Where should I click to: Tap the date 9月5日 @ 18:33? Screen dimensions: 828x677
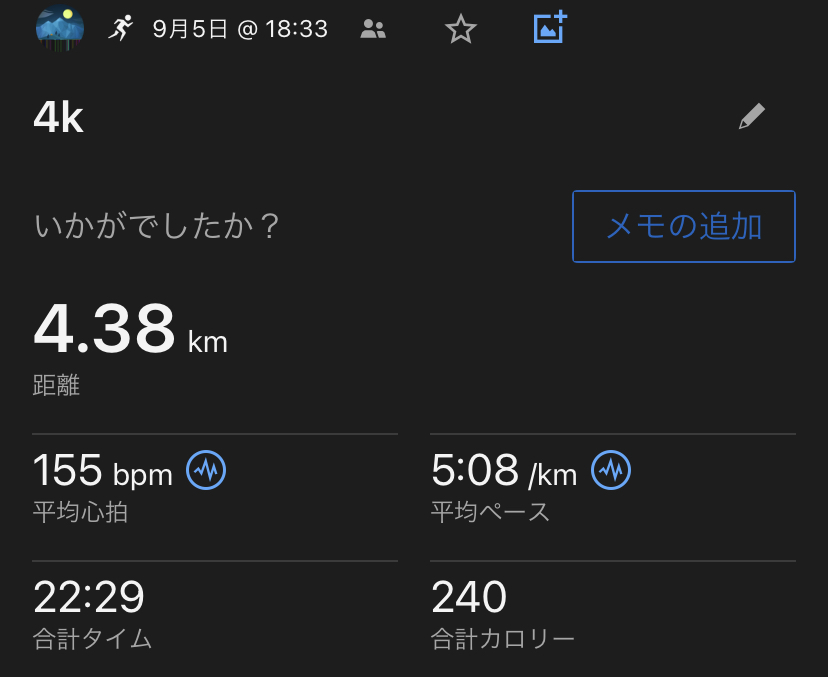[240, 29]
